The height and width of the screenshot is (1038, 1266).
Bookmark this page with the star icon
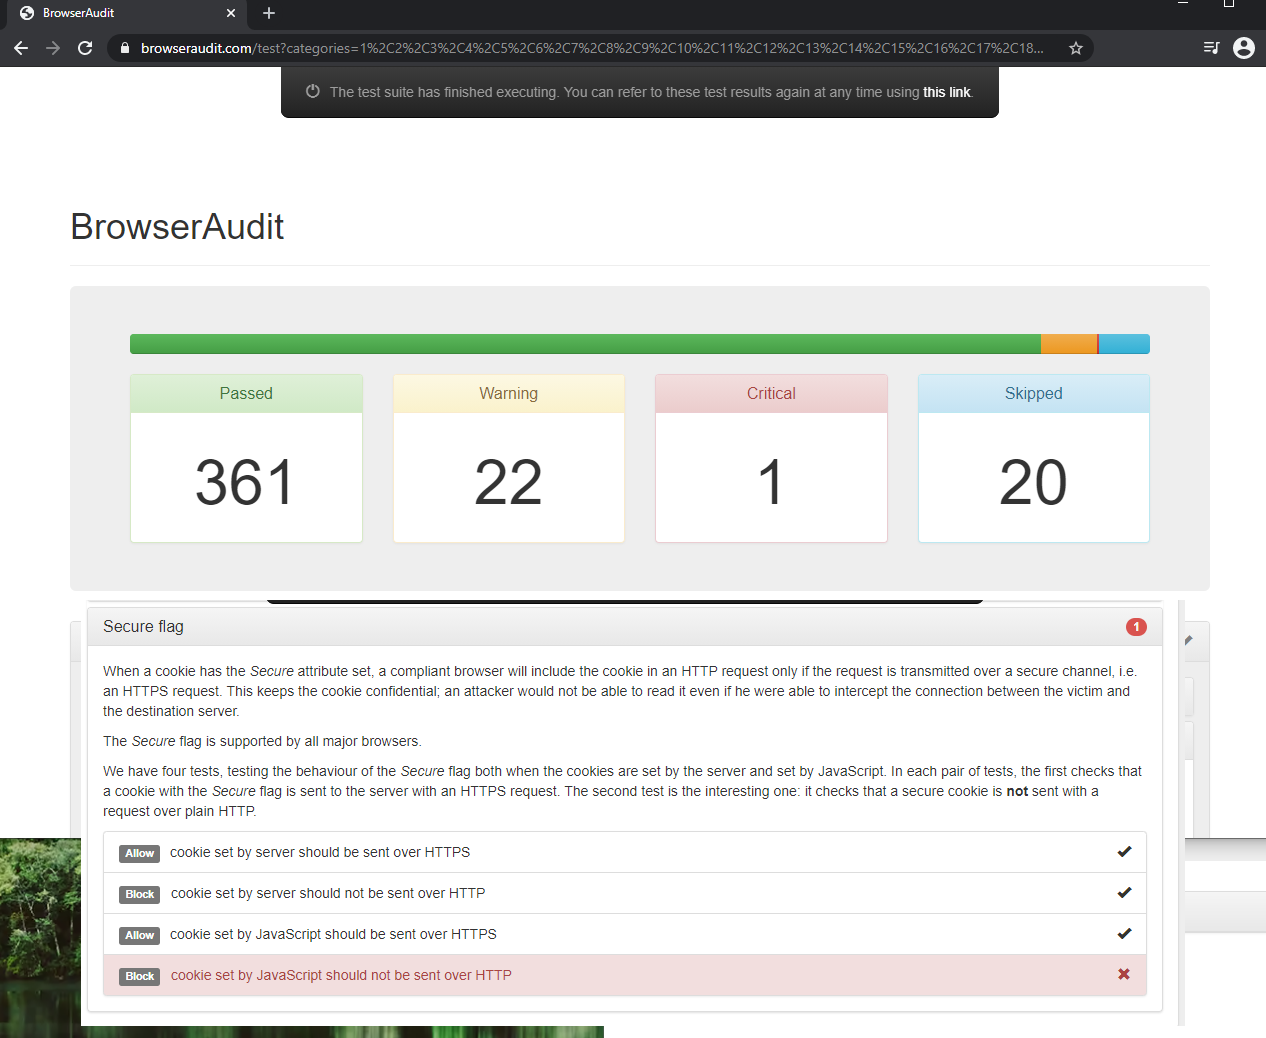[x=1076, y=48]
